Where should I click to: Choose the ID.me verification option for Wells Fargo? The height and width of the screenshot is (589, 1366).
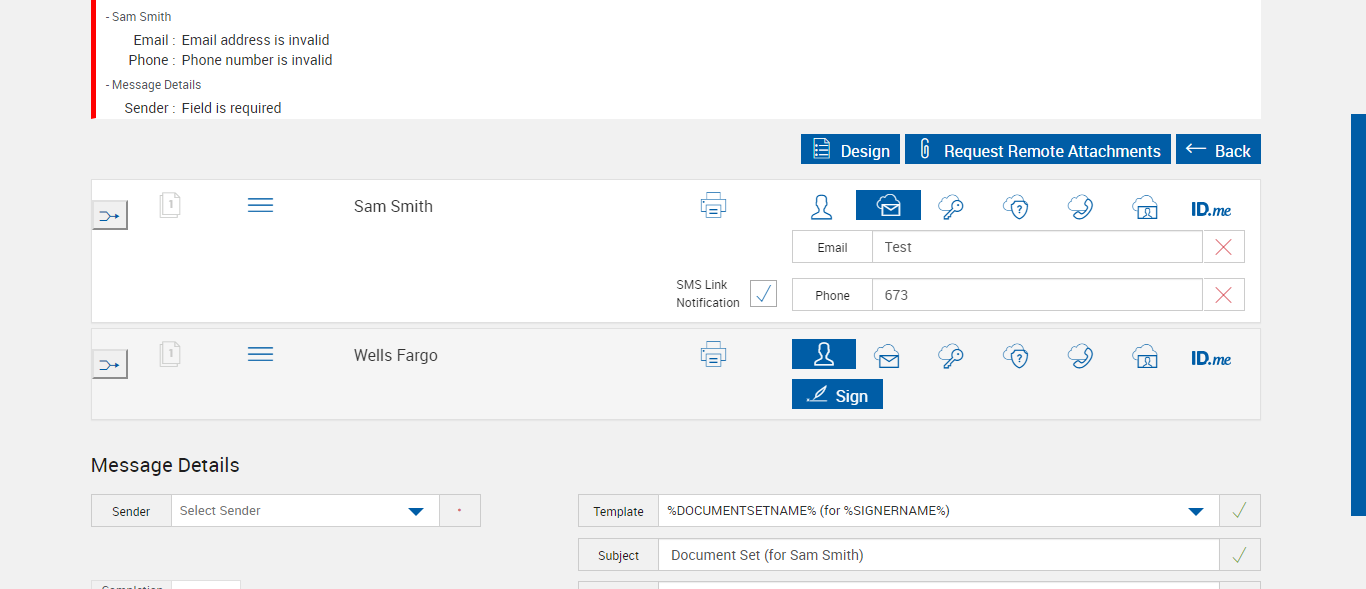(x=1211, y=358)
